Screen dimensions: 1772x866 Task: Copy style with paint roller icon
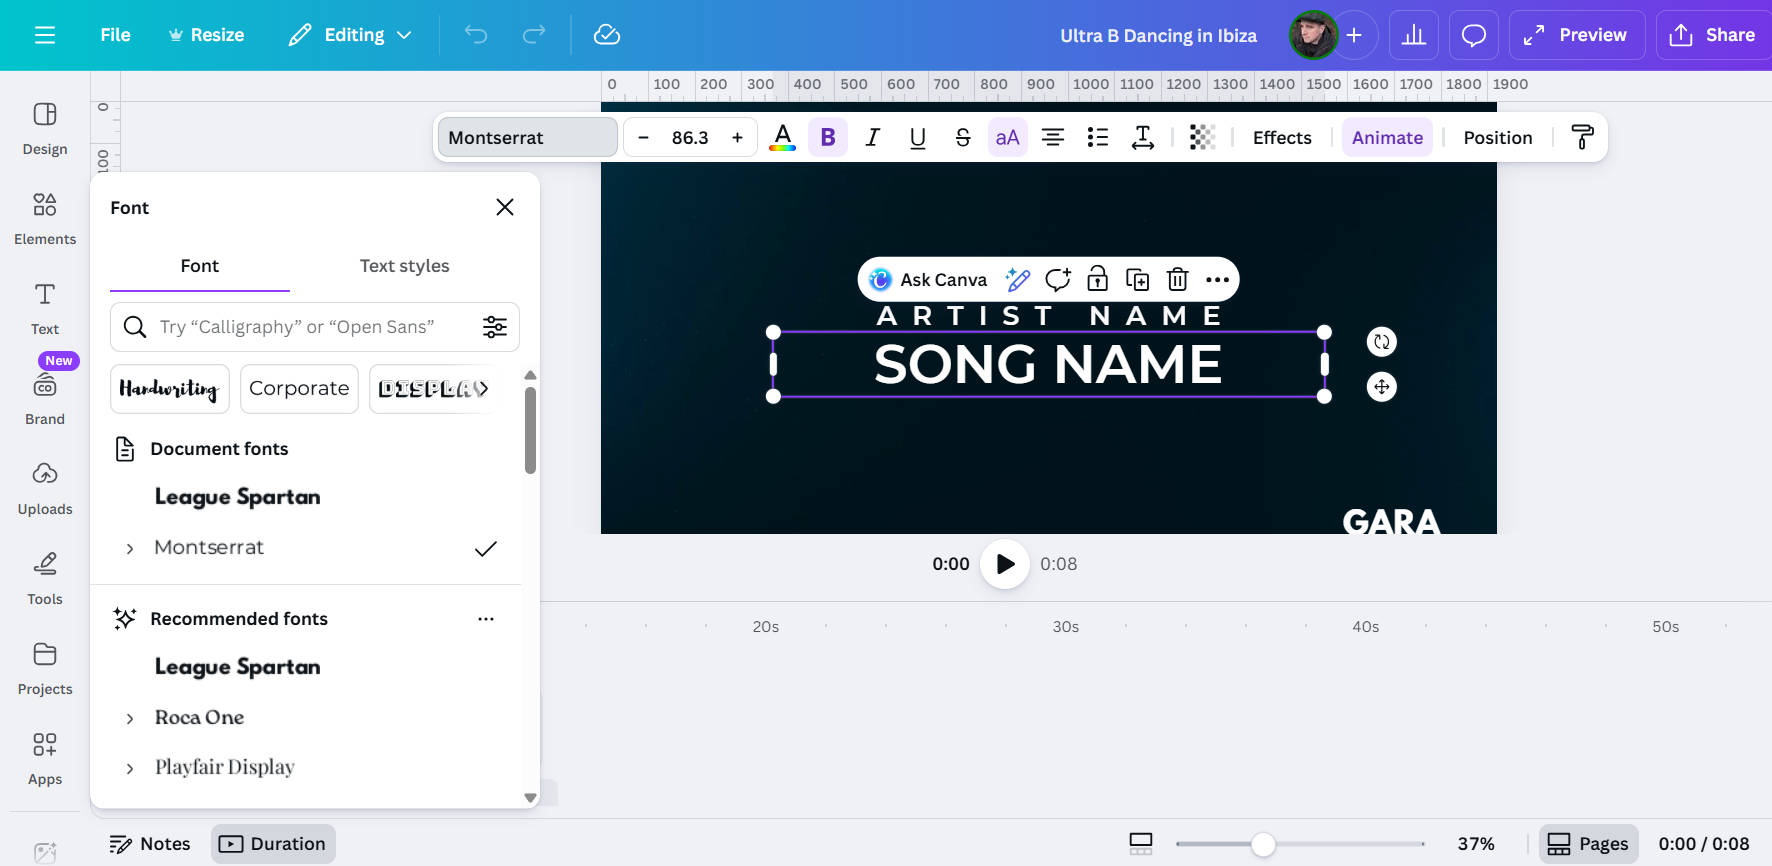pos(1582,138)
